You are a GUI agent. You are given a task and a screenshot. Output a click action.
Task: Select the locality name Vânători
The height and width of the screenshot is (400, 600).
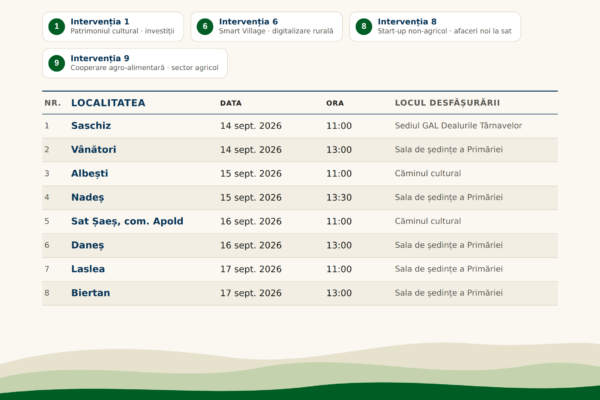click(94, 150)
